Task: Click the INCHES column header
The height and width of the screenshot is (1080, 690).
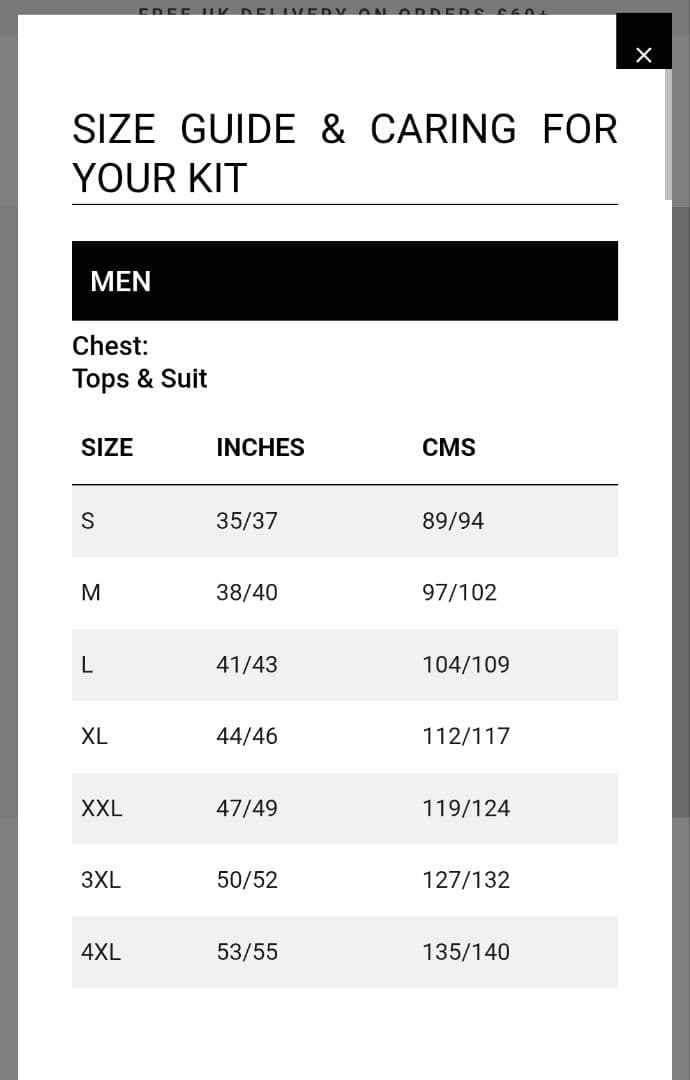Action: coord(260,447)
